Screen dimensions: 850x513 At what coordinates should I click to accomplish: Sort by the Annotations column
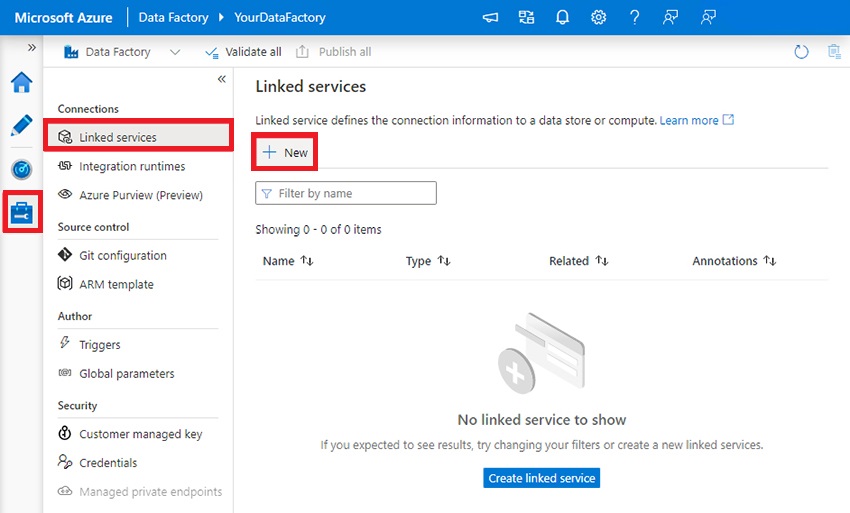[x=734, y=261]
